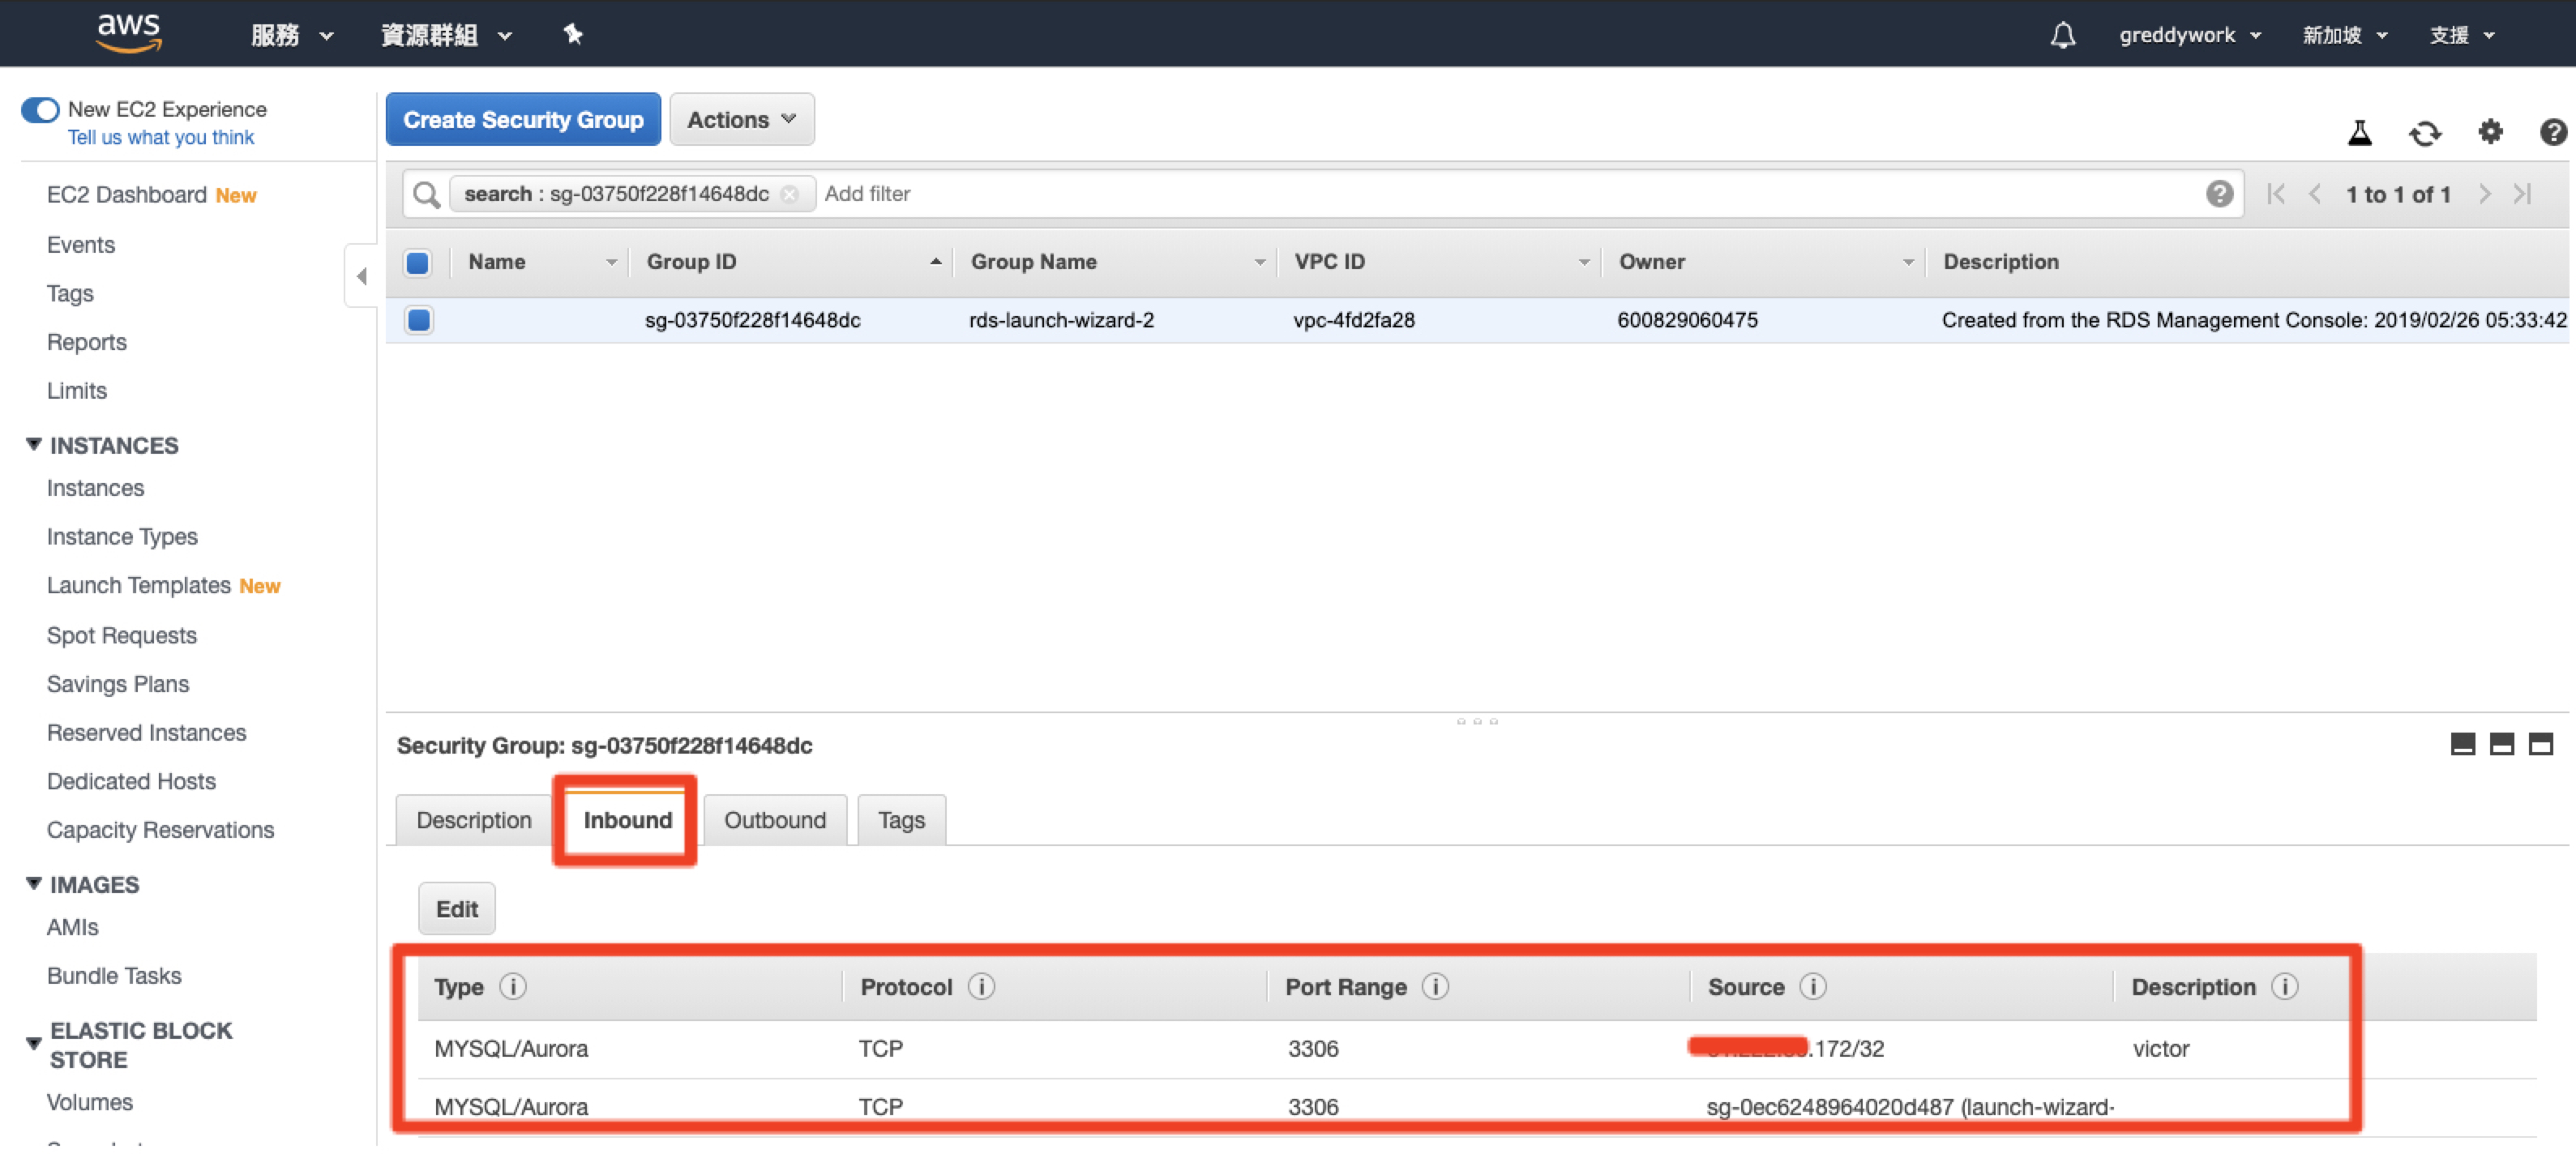Click the Edit inbound rules button
The width and height of the screenshot is (2576, 1154).
pyautogui.click(x=456, y=908)
